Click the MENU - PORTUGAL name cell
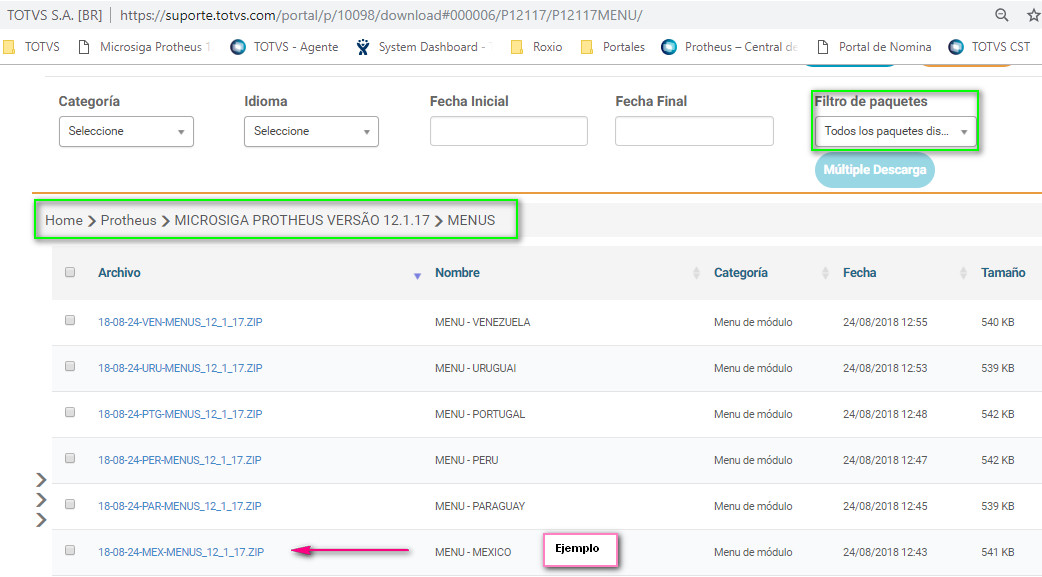The height and width of the screenshot is (577, 1042). coord(480,413)
